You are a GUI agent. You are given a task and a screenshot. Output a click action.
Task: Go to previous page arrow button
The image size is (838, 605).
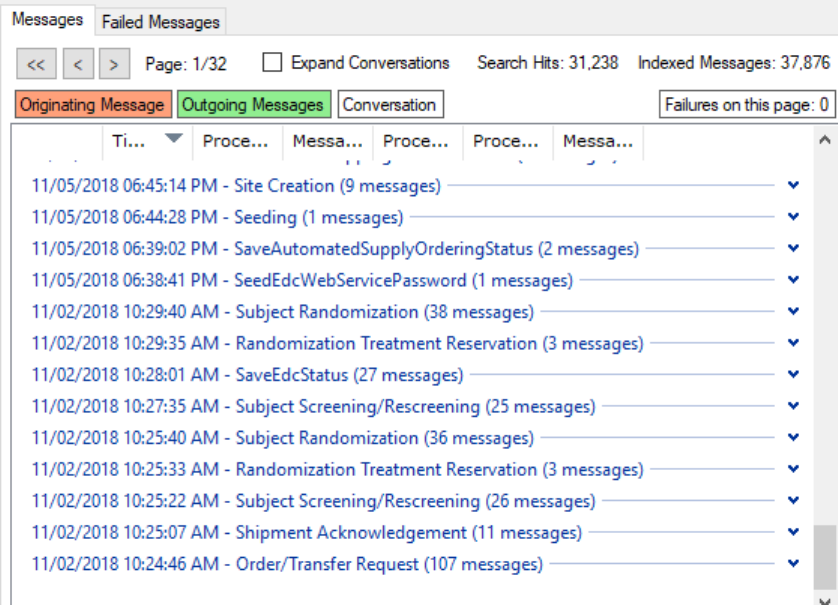tap(78, 65)
